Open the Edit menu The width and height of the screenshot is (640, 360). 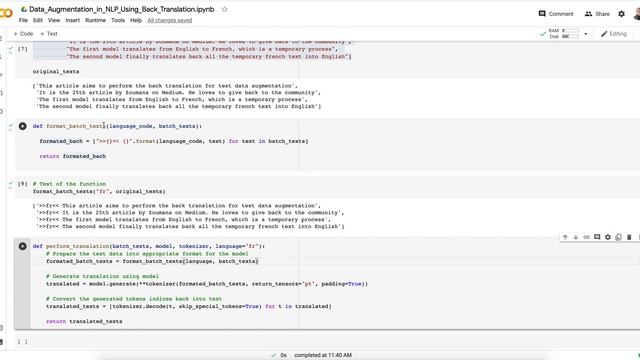coord(38,20)
